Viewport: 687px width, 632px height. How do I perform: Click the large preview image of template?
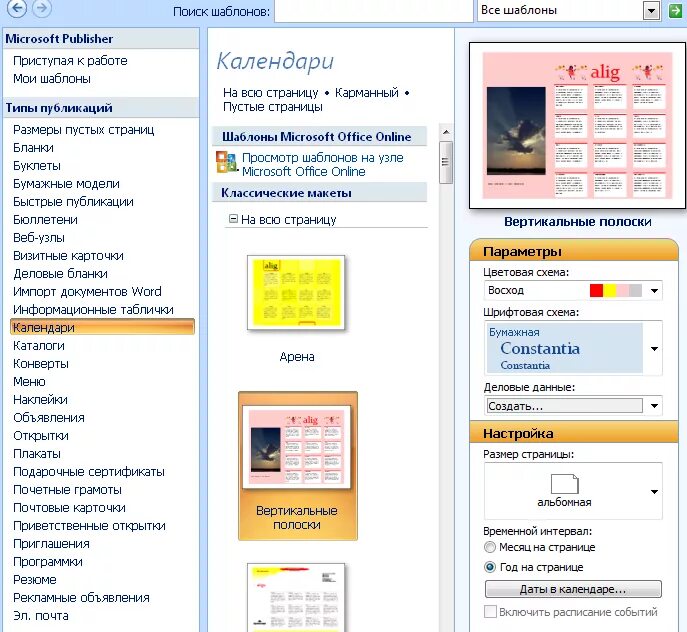[577, 125]
